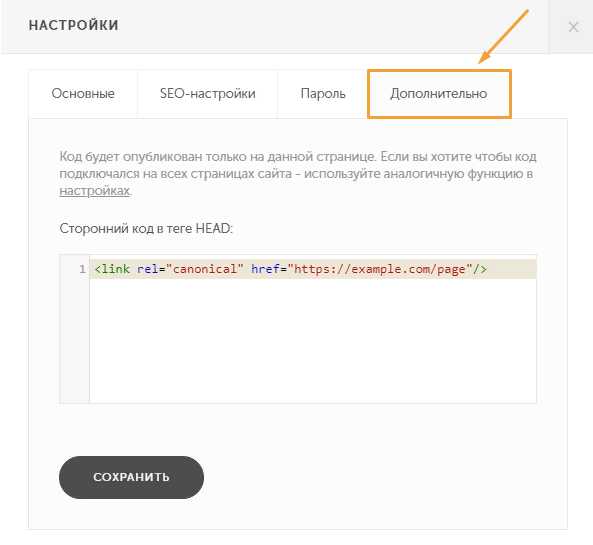The width and height of the screenshot is (593, 545).
Task: Place cursor in the empty HEAD code editor area
Action: tap(313, 340)
